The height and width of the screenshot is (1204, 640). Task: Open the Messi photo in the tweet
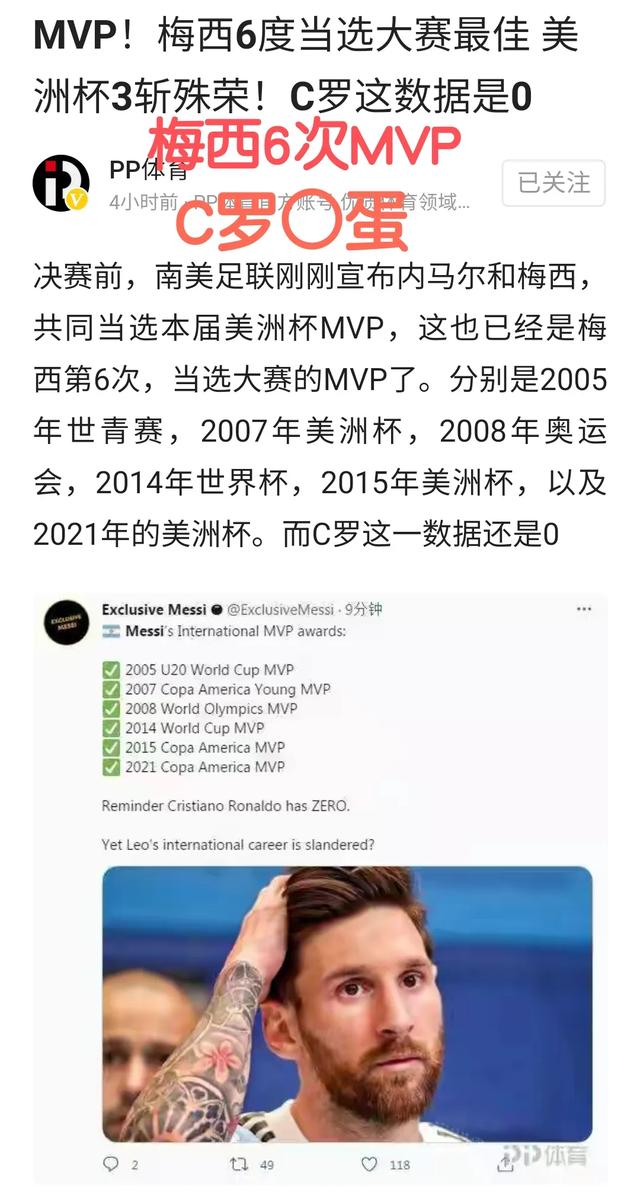347,1003
